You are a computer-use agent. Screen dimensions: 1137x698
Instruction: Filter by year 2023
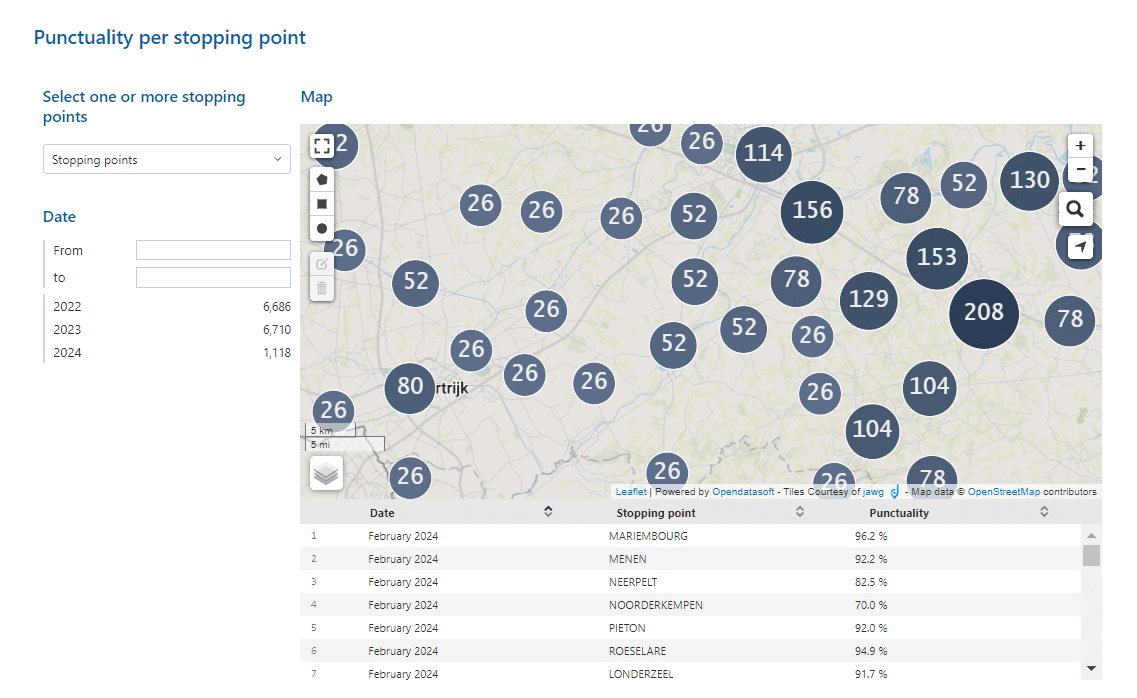68,329
